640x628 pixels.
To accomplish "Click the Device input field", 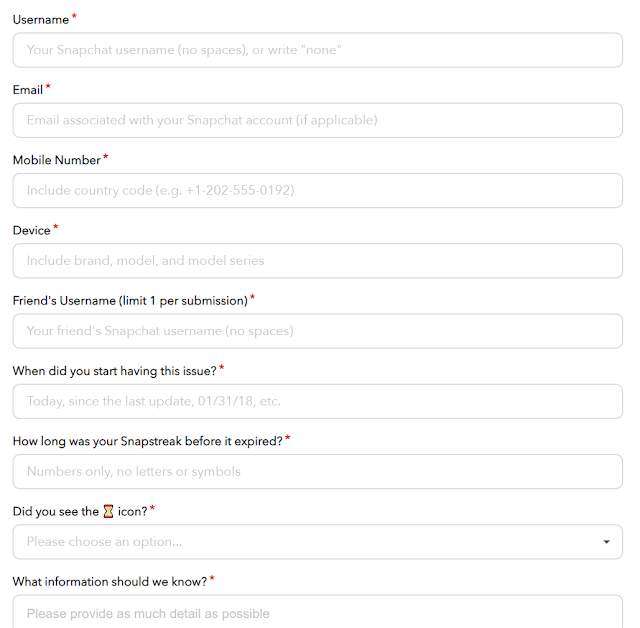I will pyautogui.click(x=318, y=261).
